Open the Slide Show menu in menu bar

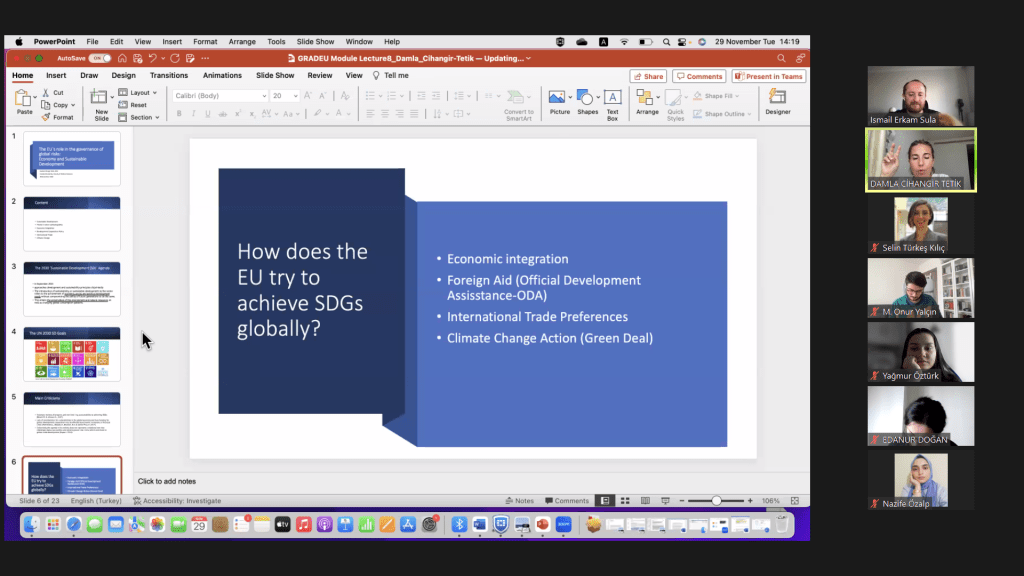[x=315, y=41]
